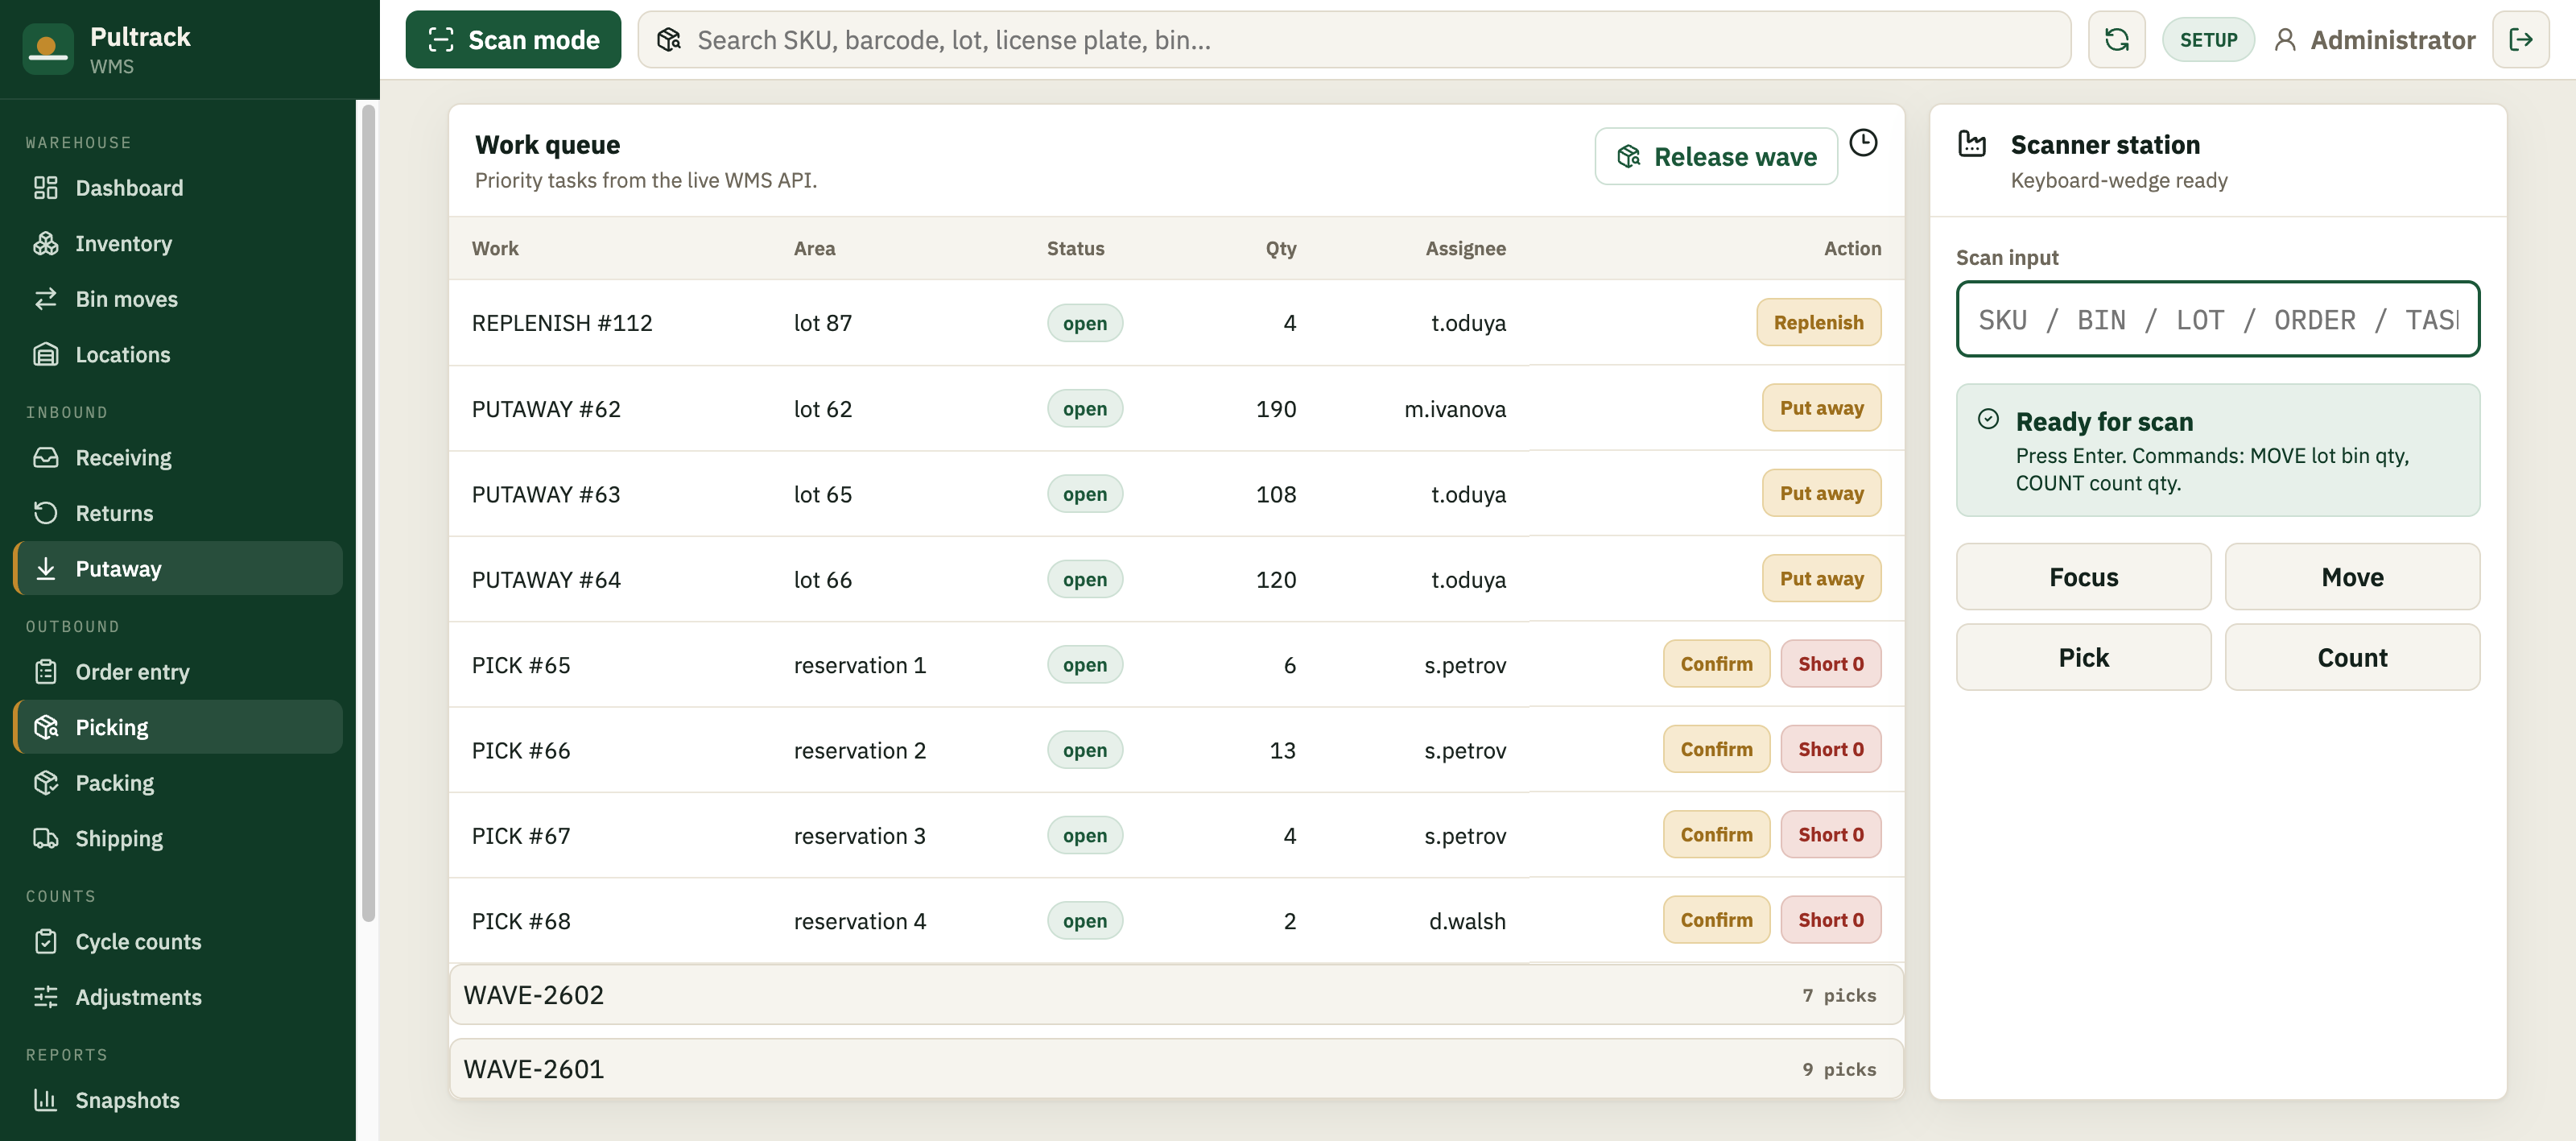This screenshot has height=1141, width=2576.
Task: Click the 'reservation 3' area cell
Action: [x=860, y=835]
